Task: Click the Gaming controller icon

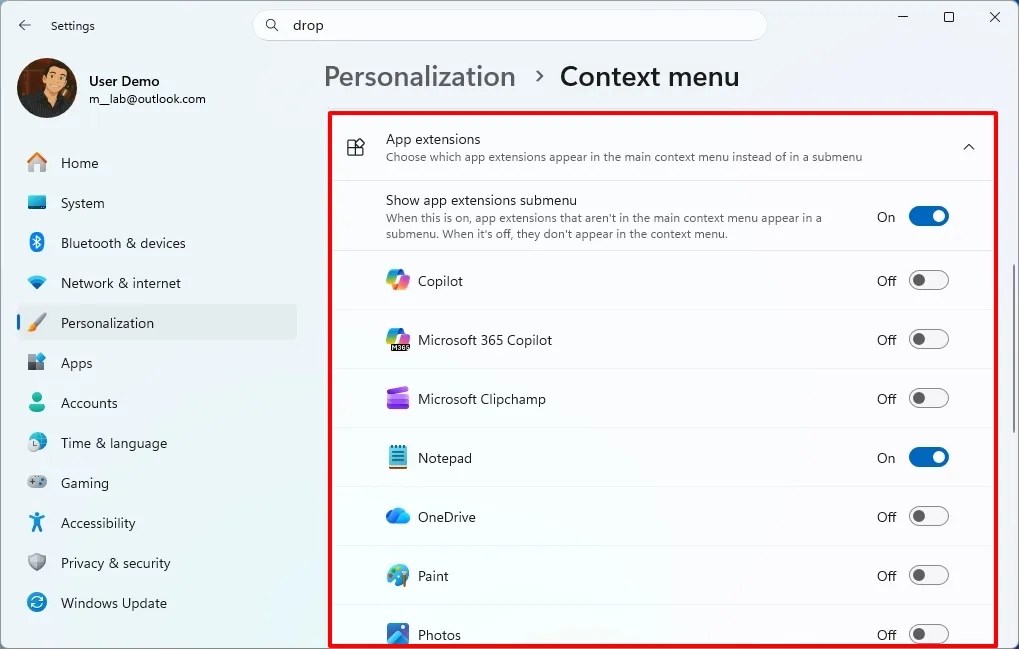Action: [37, 482]
